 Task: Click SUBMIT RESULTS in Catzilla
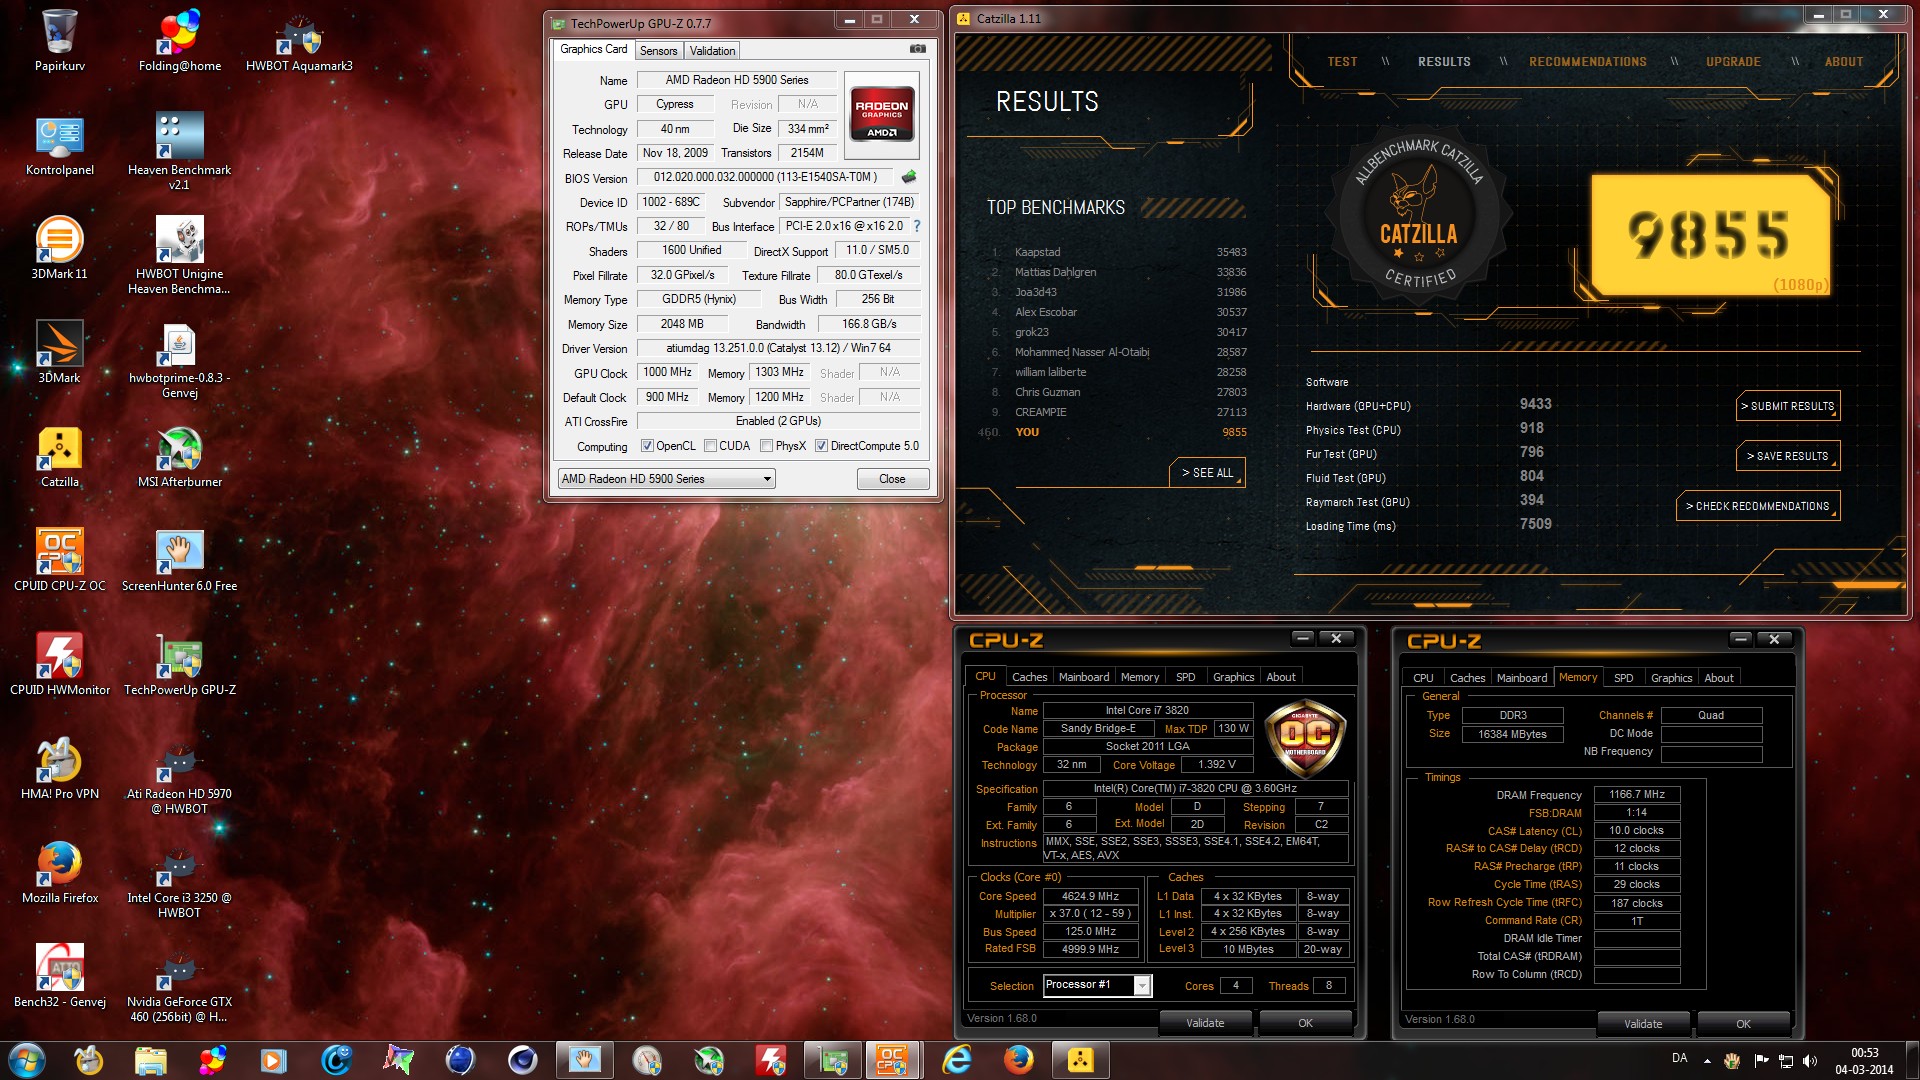pyautogui.click(x=1789, y=406)
